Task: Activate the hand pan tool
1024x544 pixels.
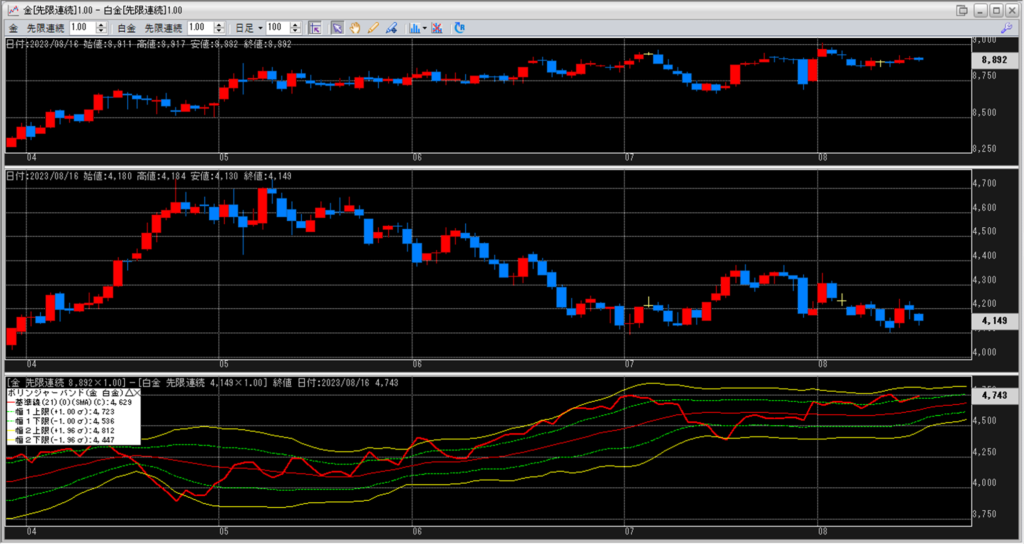Action: [355, 28]
